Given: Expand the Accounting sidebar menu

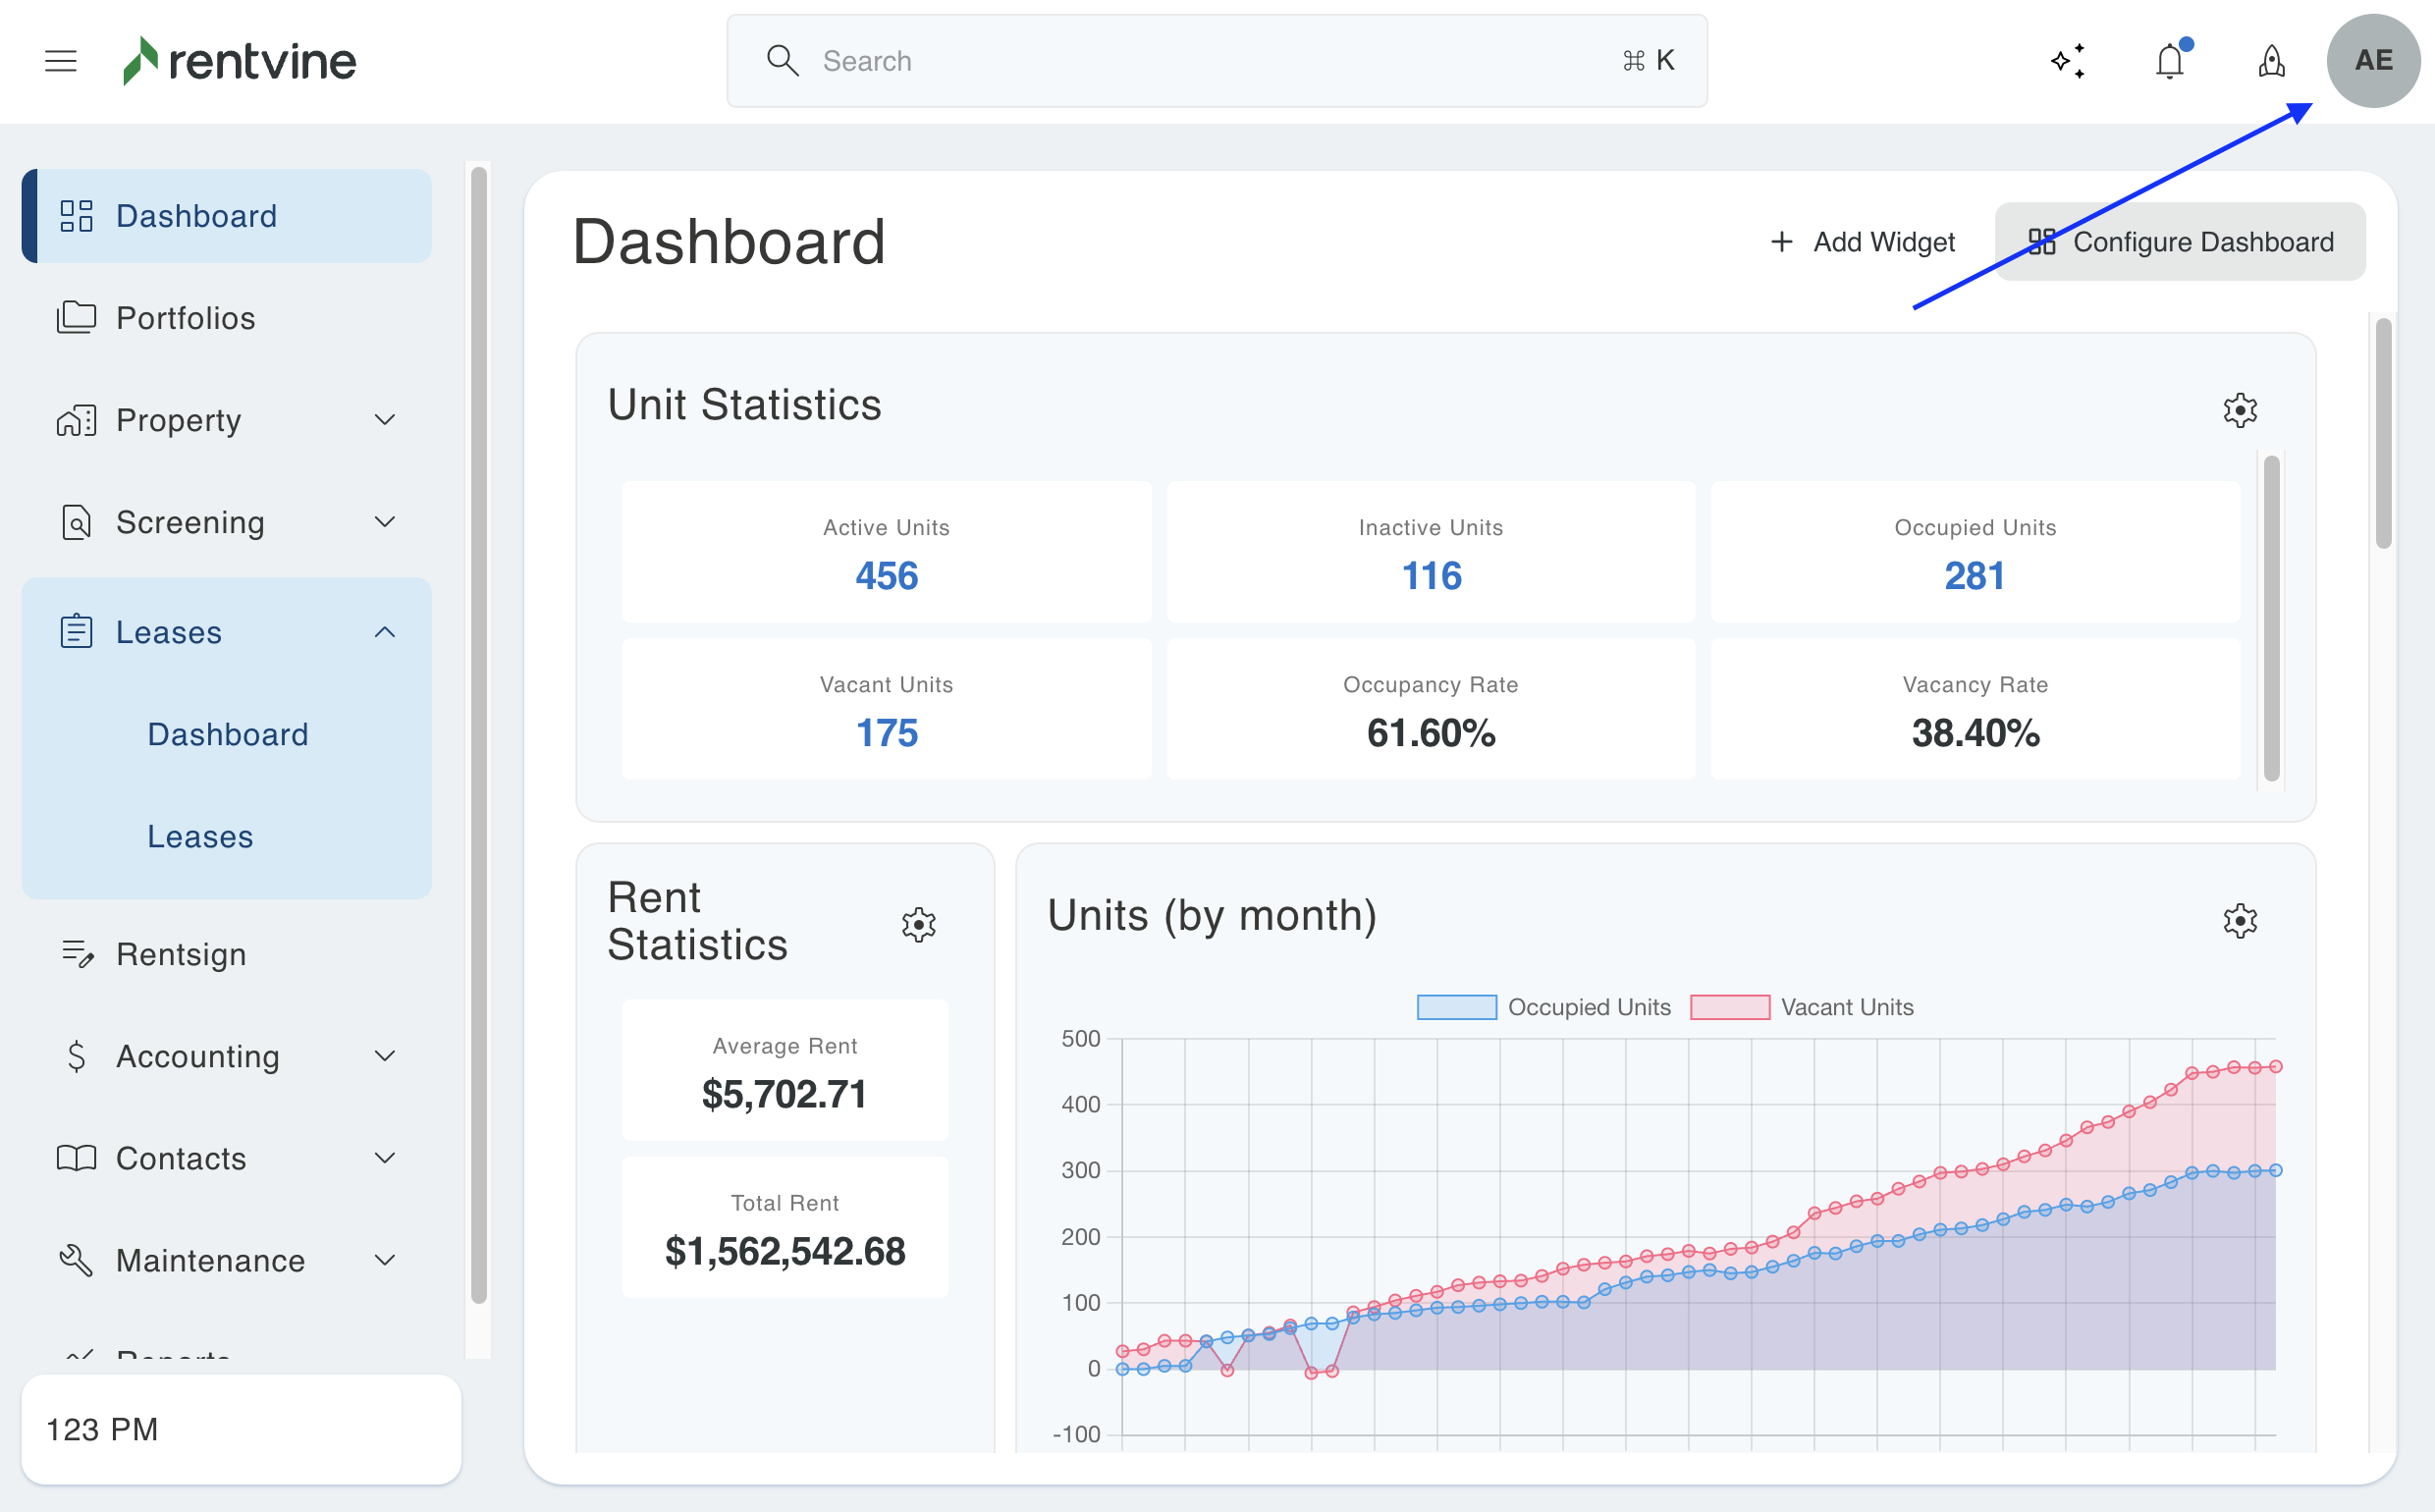Looking at the screenshot, I should pyautogui.click(x=227, y=1056).
